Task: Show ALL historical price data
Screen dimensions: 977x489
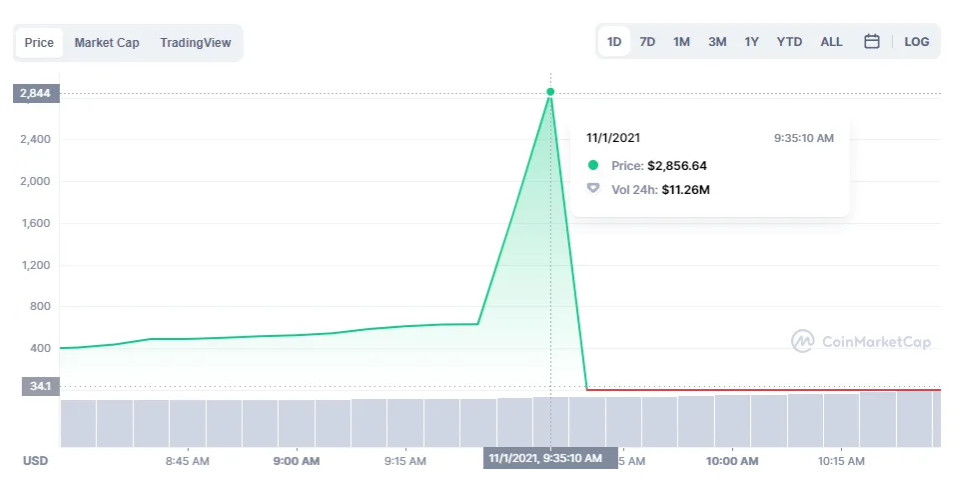Action: pyautogui.click(x=831, y=42)
